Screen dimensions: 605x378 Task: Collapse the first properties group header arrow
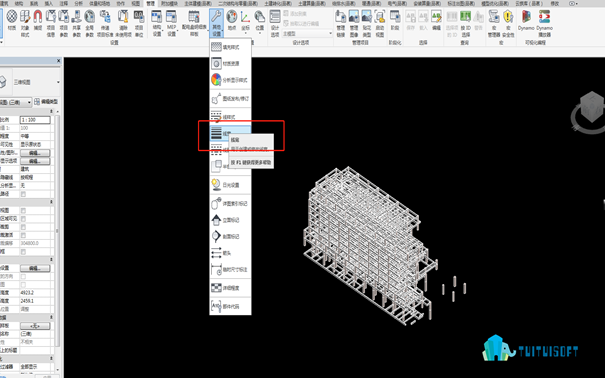click(51, 111)
